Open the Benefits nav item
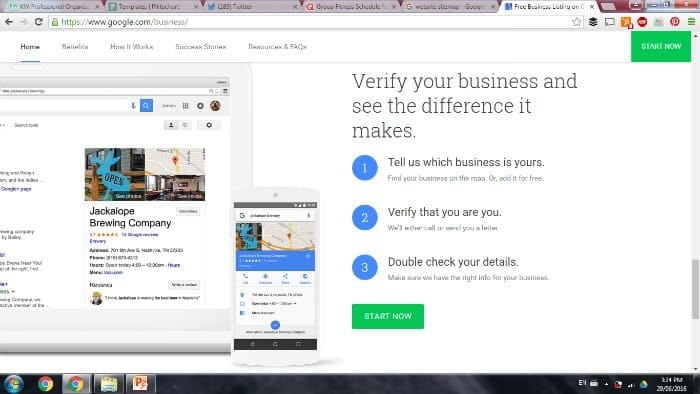 [75, 46]
